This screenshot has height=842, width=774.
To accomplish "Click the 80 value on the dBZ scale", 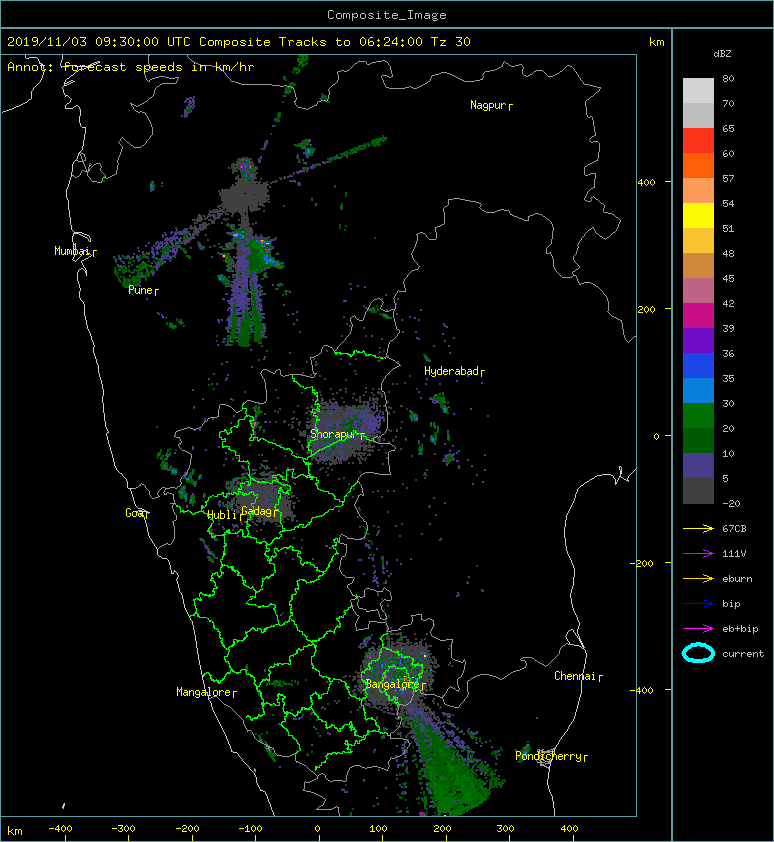I will [x=728, y=78].
